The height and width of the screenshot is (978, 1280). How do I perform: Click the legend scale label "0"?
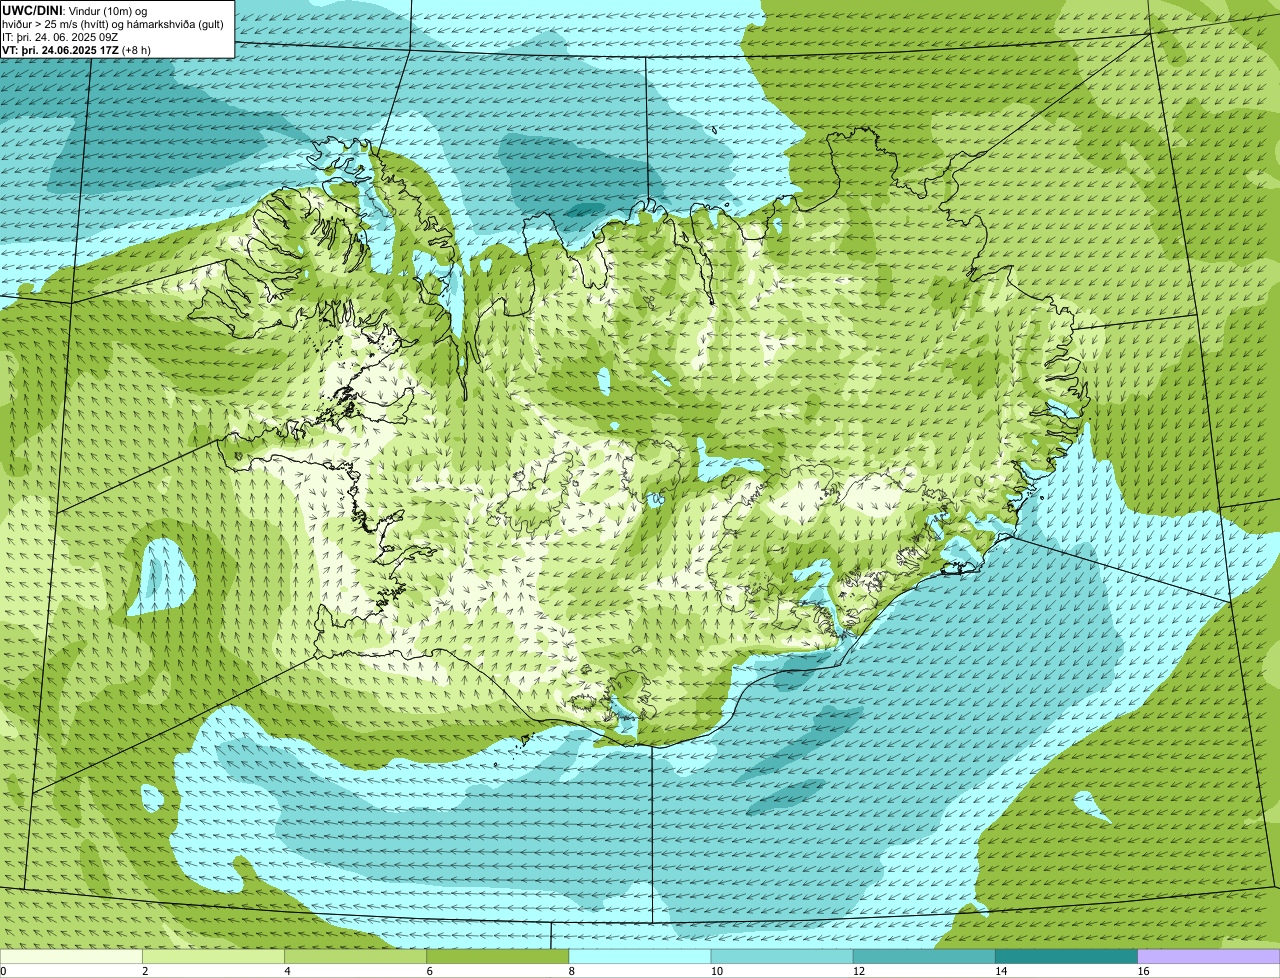4,971
